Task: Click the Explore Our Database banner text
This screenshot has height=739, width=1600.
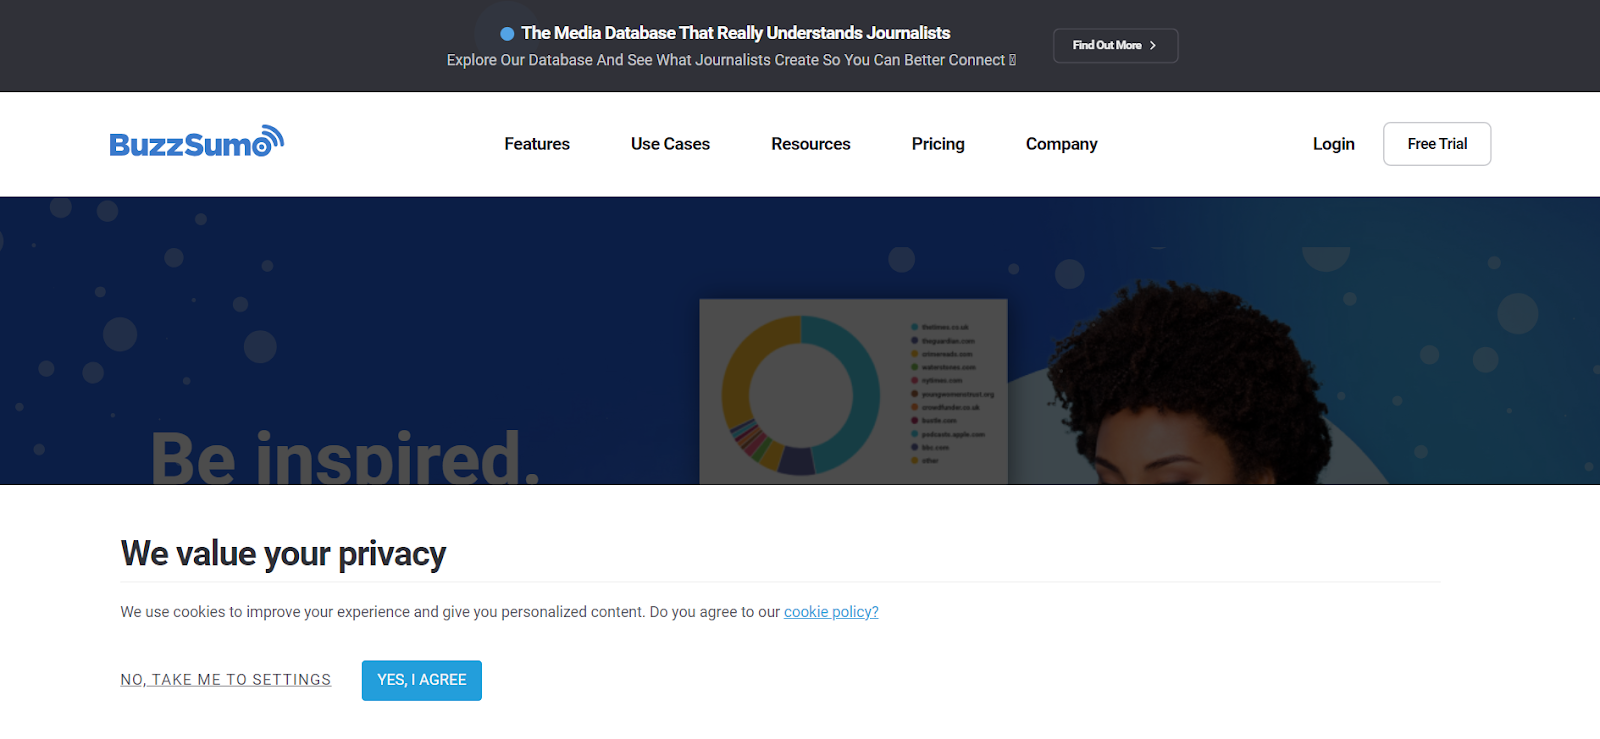Action: (731, 60)
